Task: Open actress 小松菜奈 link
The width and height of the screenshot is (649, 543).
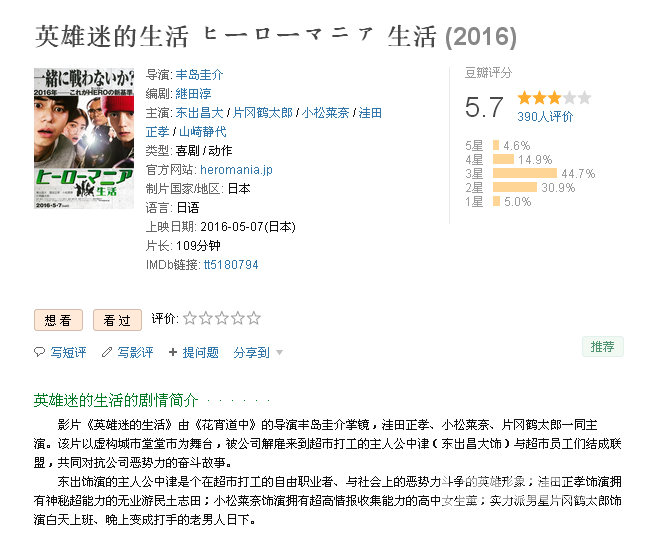Action: click(325, 113)
